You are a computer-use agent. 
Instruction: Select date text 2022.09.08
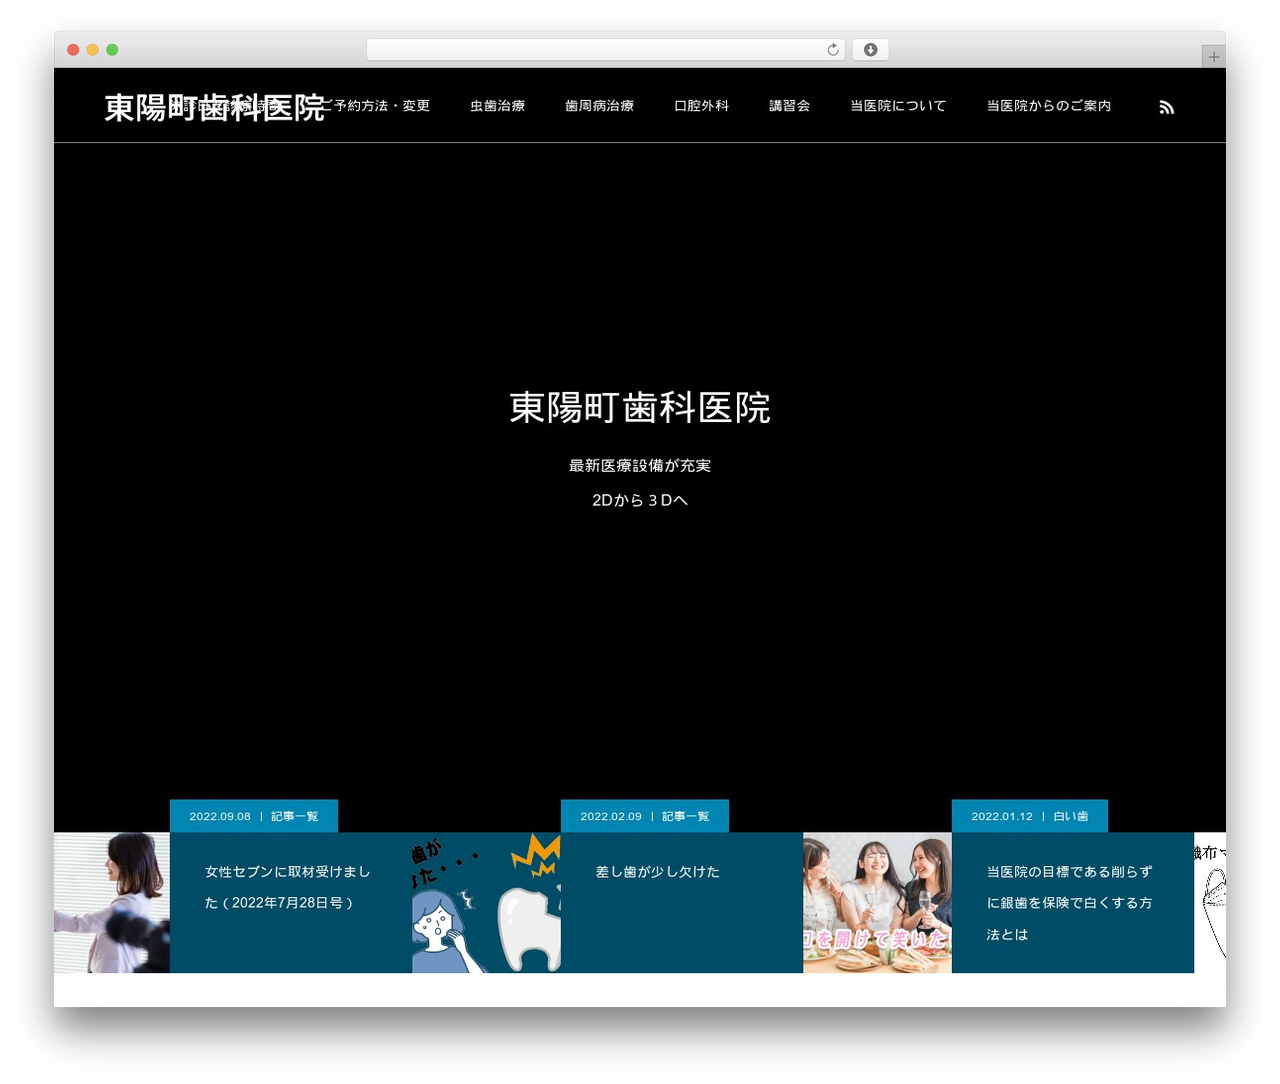[220, 816]
